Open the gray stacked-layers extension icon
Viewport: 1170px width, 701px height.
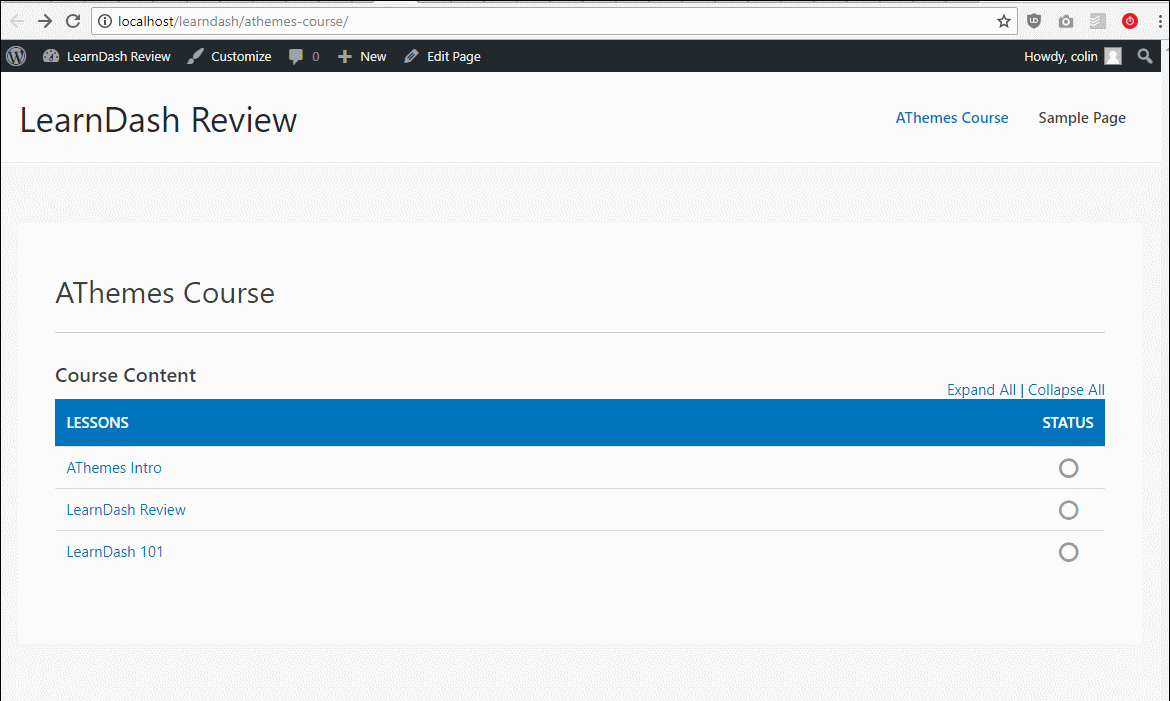click(x=1098, y=21)
